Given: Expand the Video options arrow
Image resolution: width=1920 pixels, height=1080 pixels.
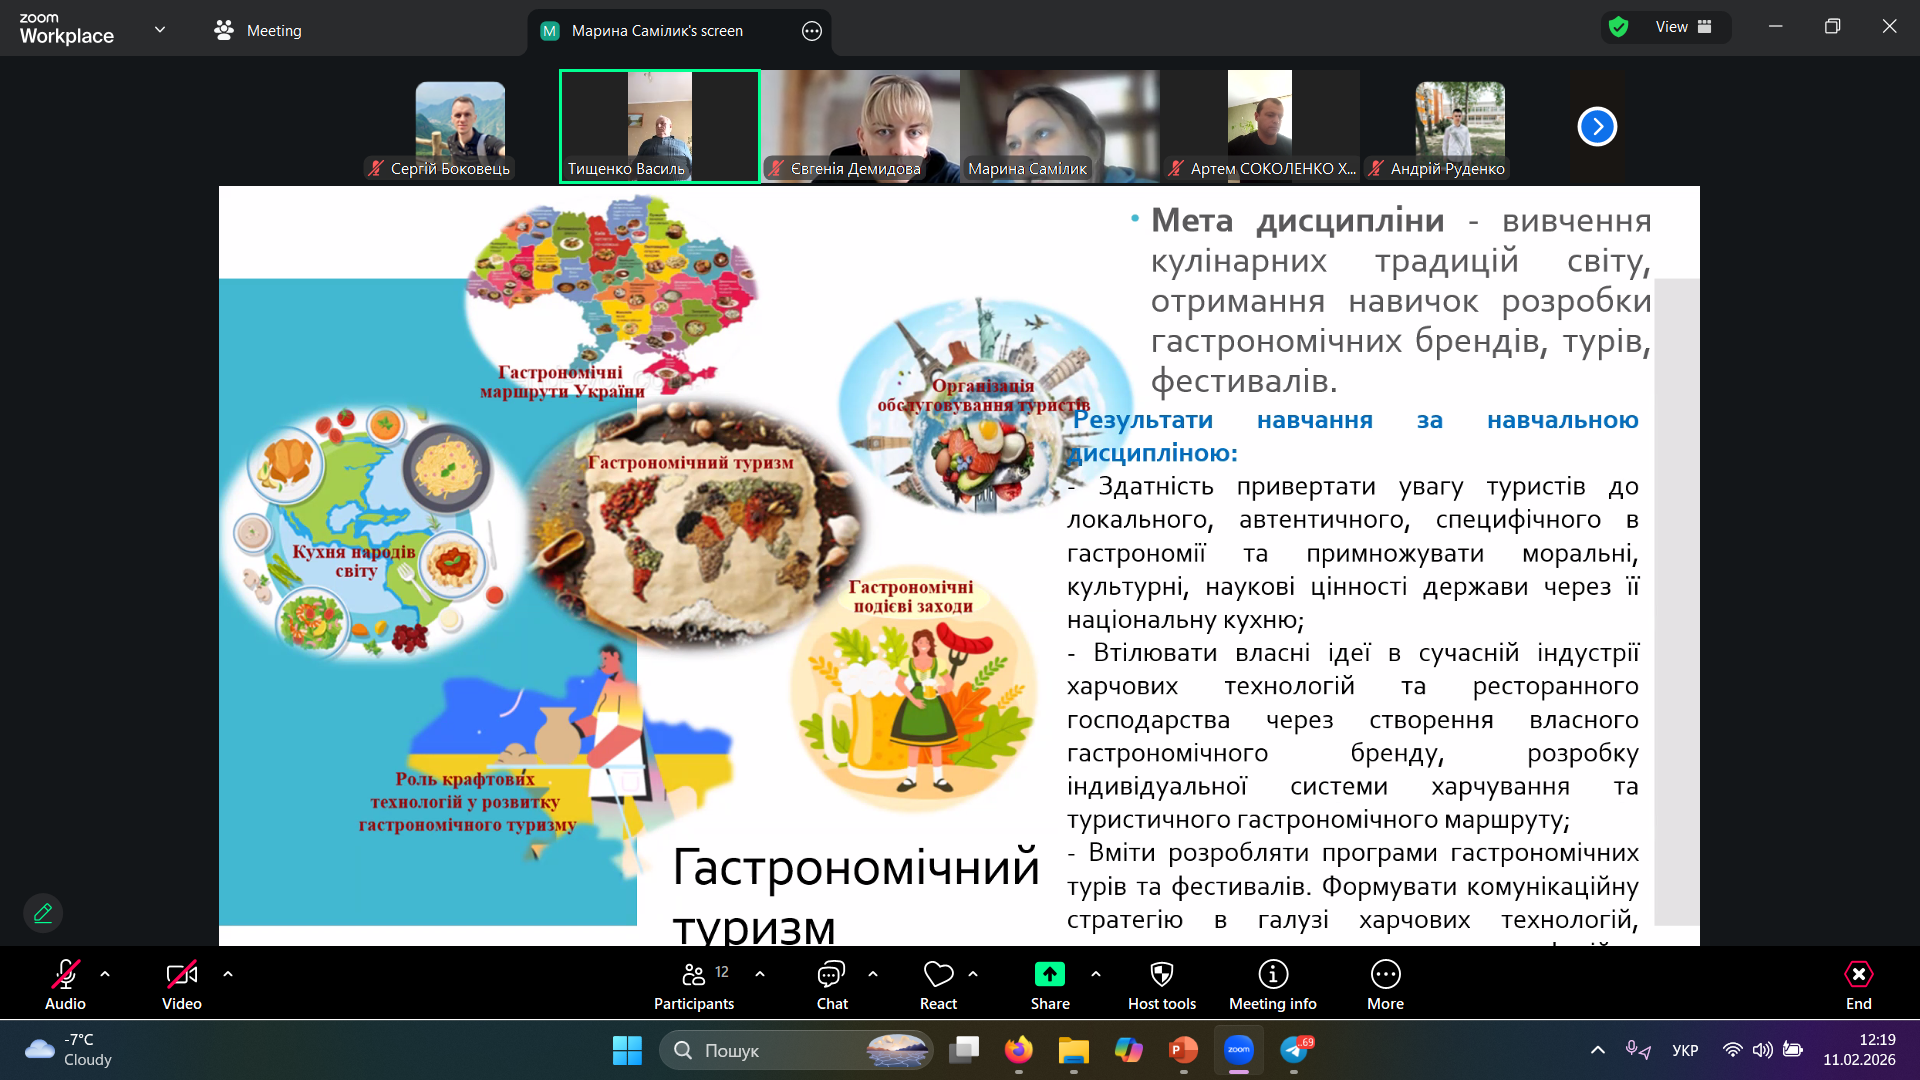Looking at the screenshot, I should point(228,974).
